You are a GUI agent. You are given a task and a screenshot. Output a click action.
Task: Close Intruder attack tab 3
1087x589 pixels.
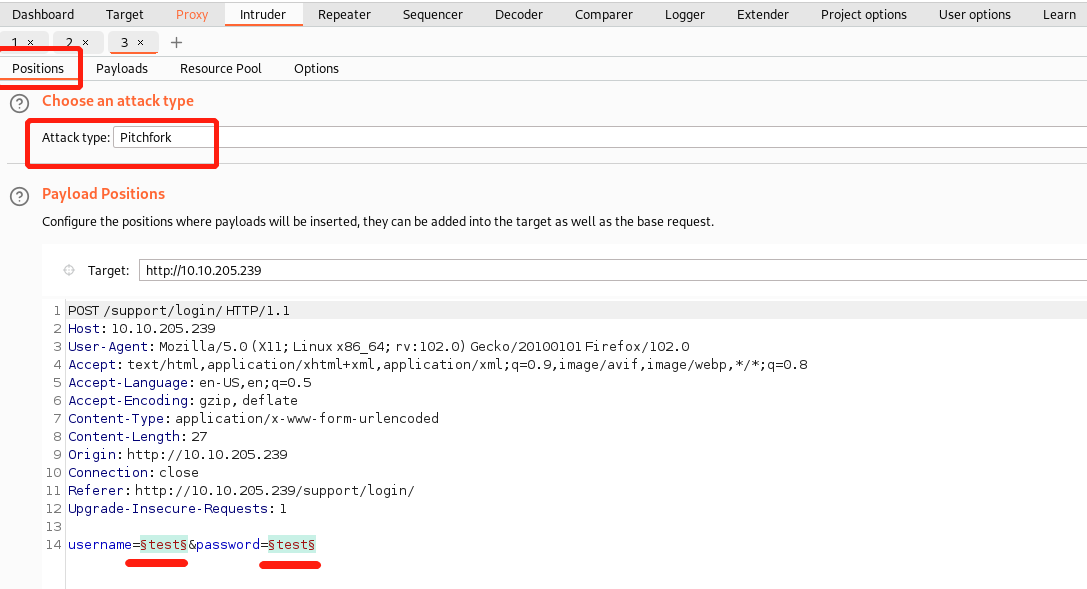[141, 43]
